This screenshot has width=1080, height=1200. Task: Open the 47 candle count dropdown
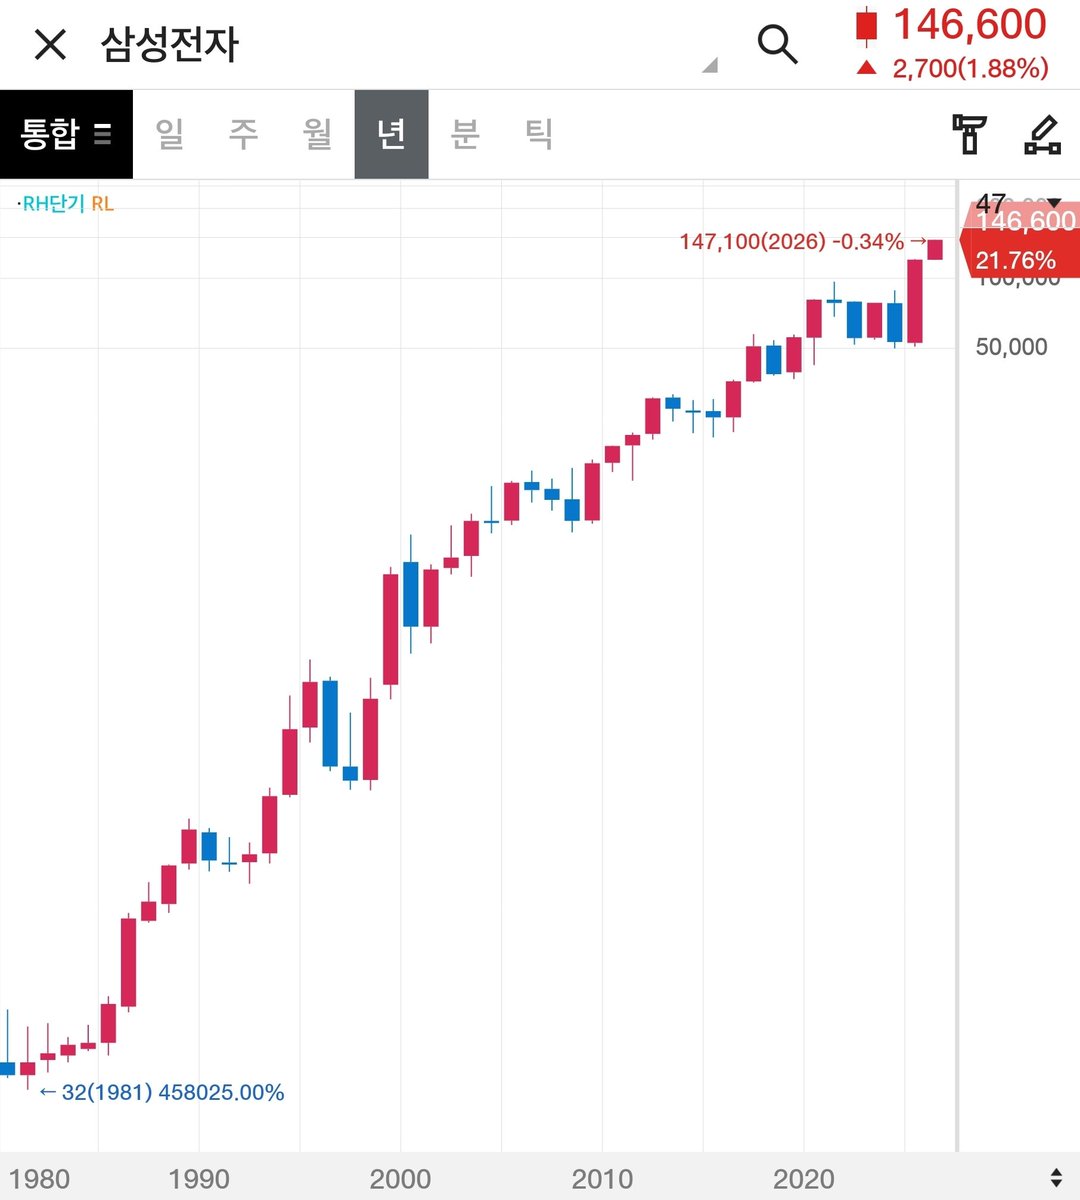point(1018,204)
